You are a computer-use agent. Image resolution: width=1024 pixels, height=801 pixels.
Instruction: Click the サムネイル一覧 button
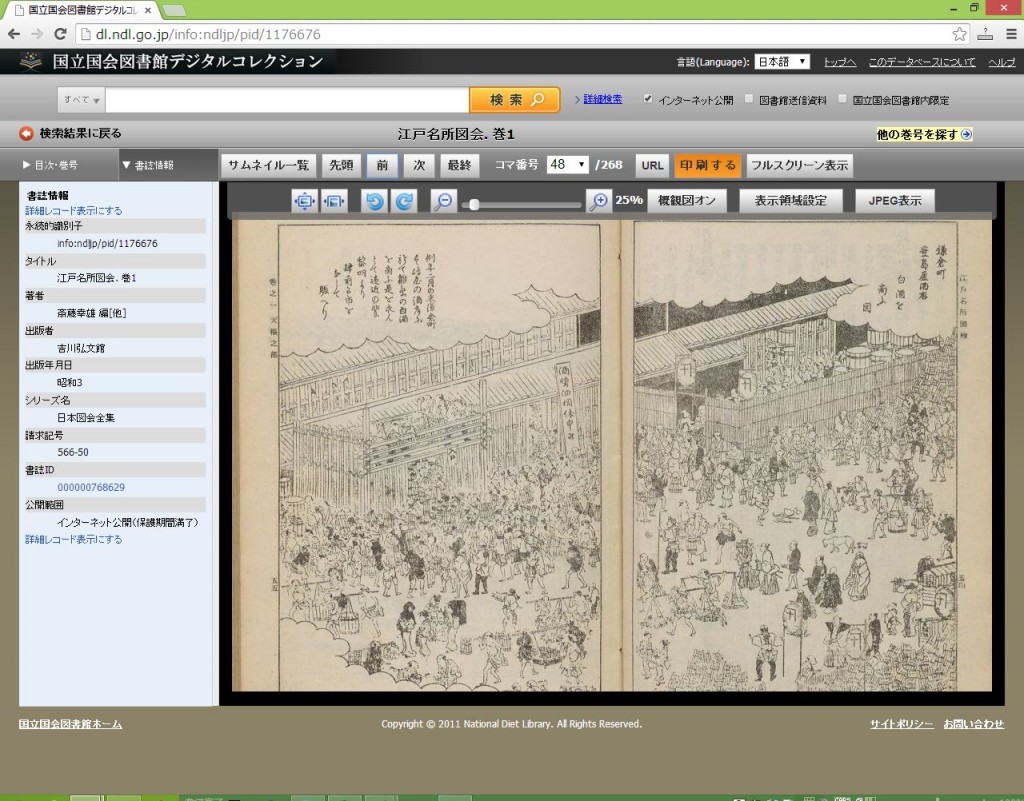[268, 165]
